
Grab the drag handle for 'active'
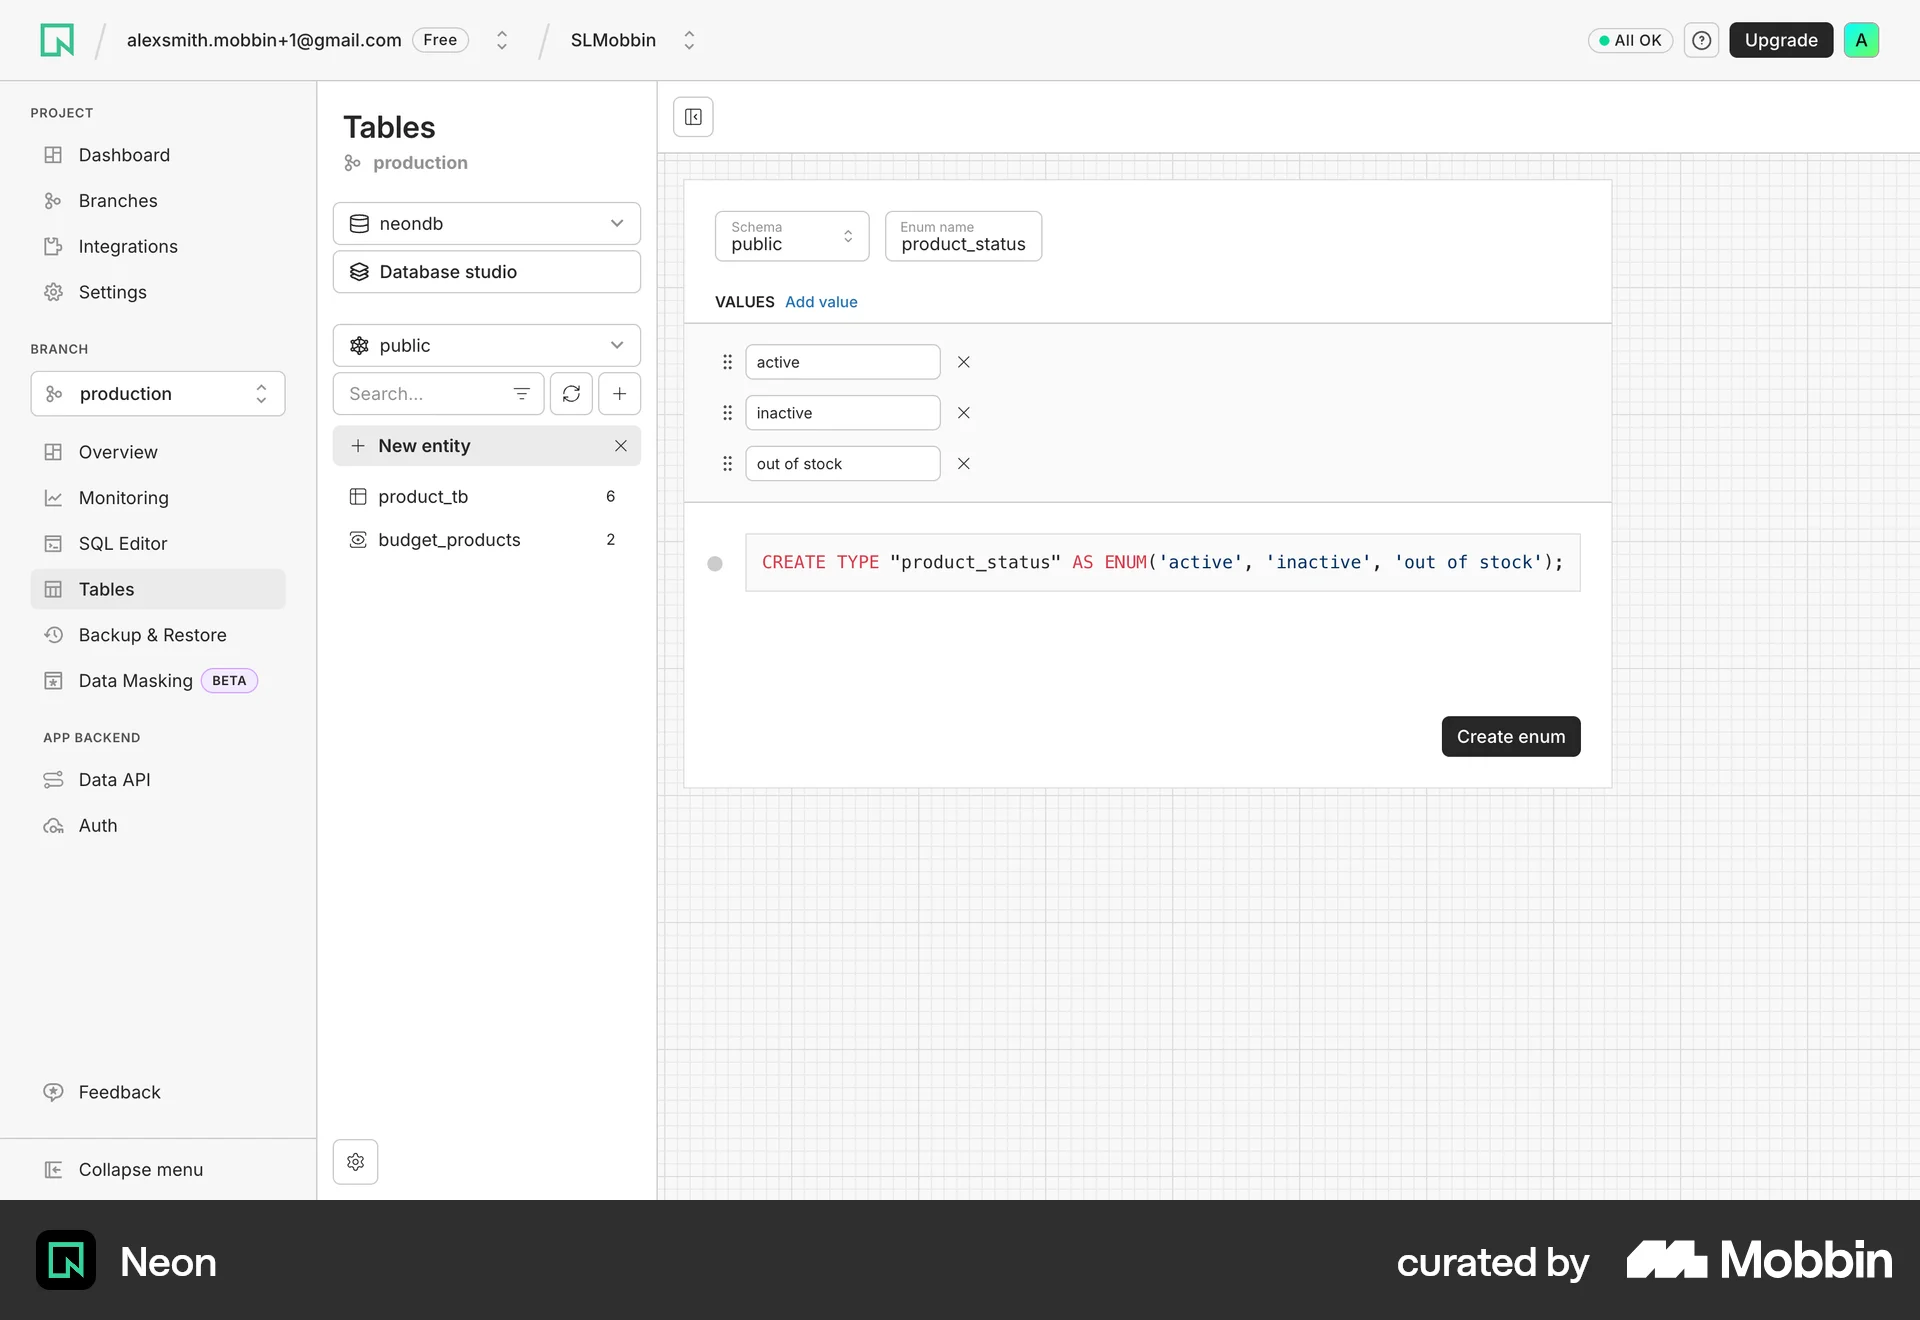728,362
